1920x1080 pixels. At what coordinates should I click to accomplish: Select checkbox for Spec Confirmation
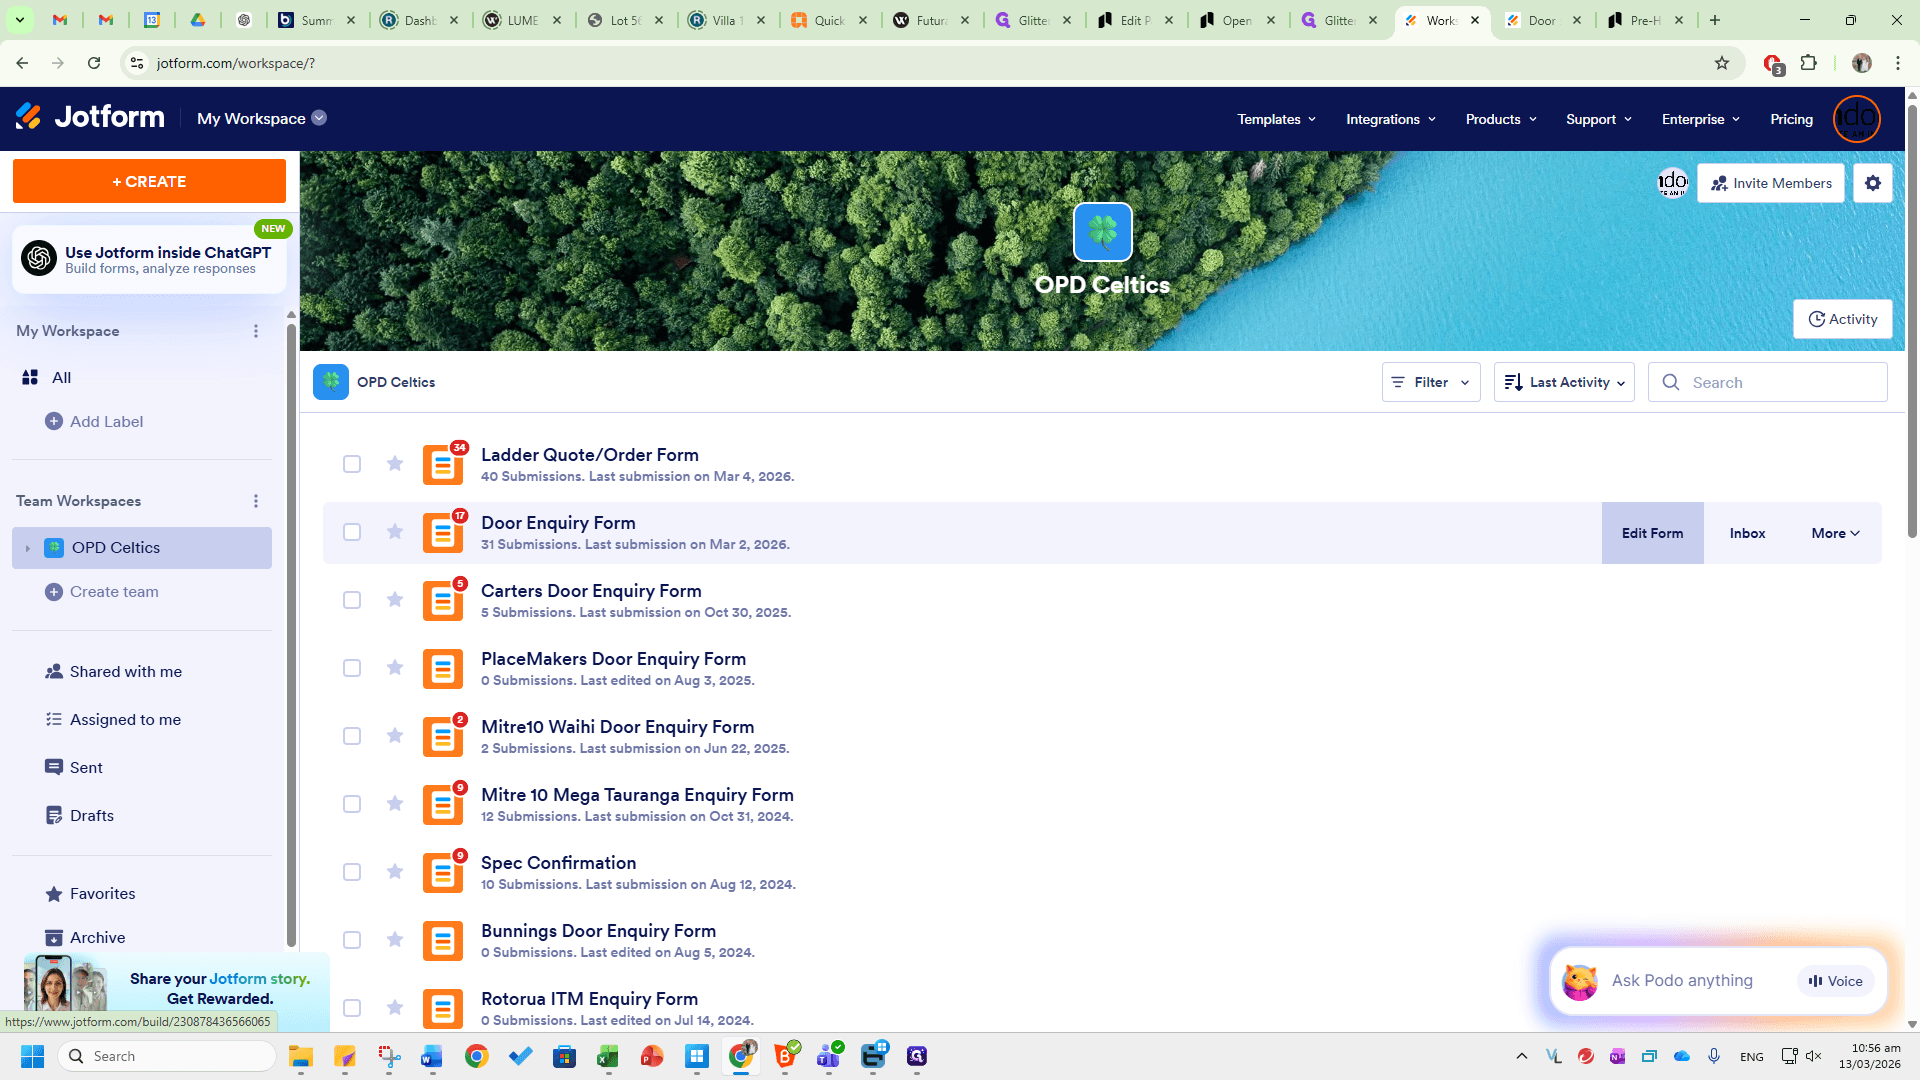point(352,872)
